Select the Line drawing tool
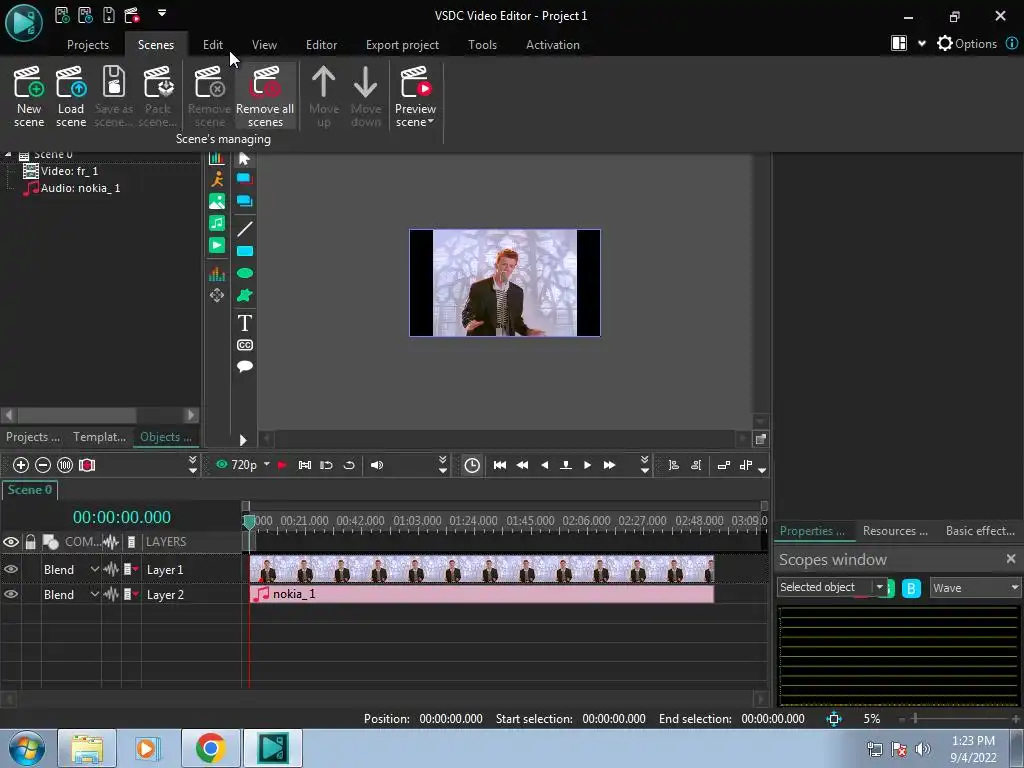The width and height of the screenshot is (1024, 768). [x=245, y=229]
